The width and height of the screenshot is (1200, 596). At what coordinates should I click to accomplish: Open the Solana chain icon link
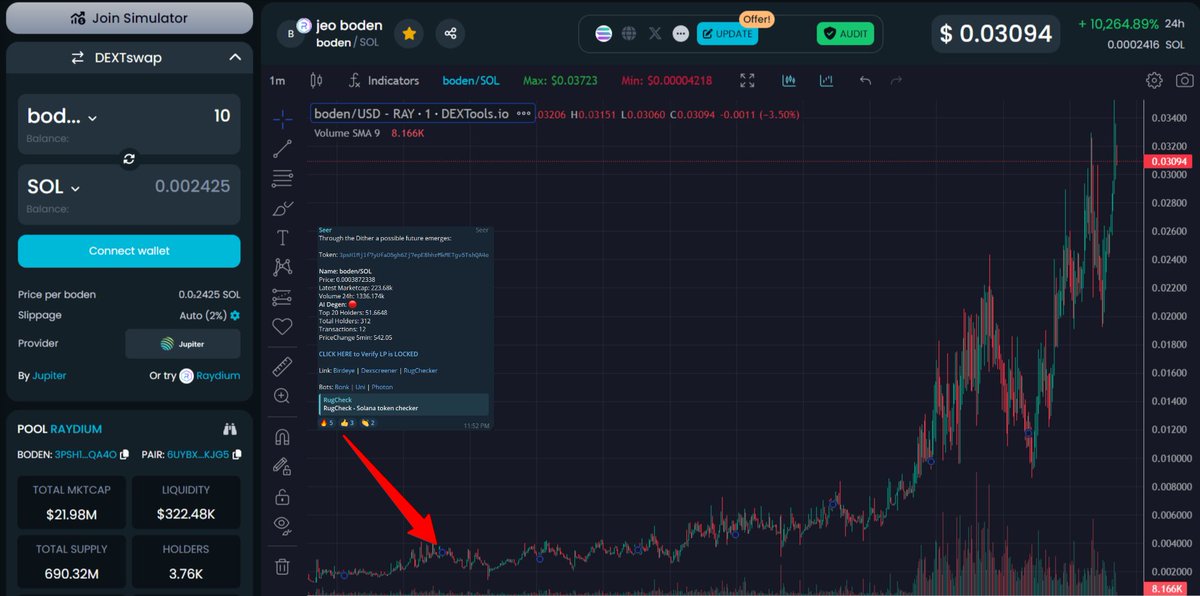[x=603, y=33]
